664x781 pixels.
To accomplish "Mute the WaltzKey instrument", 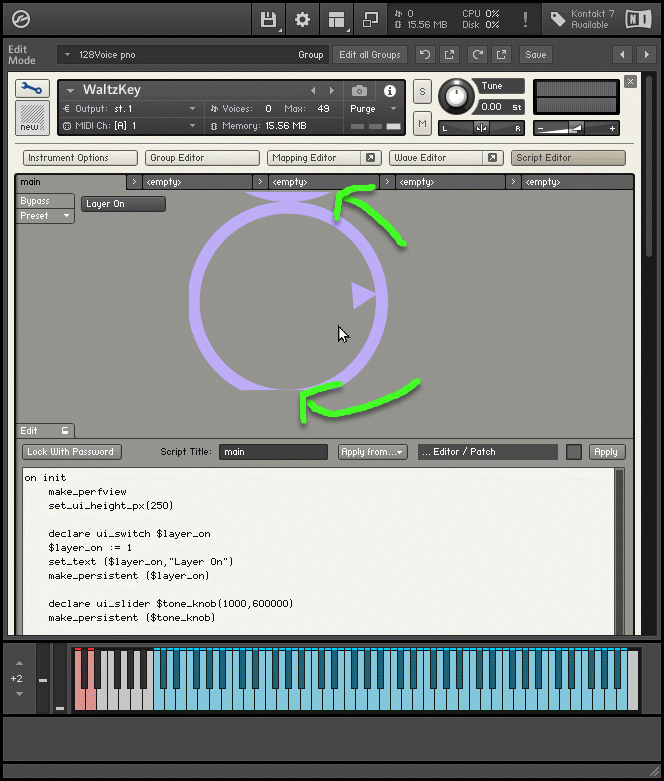I will 422,124.
